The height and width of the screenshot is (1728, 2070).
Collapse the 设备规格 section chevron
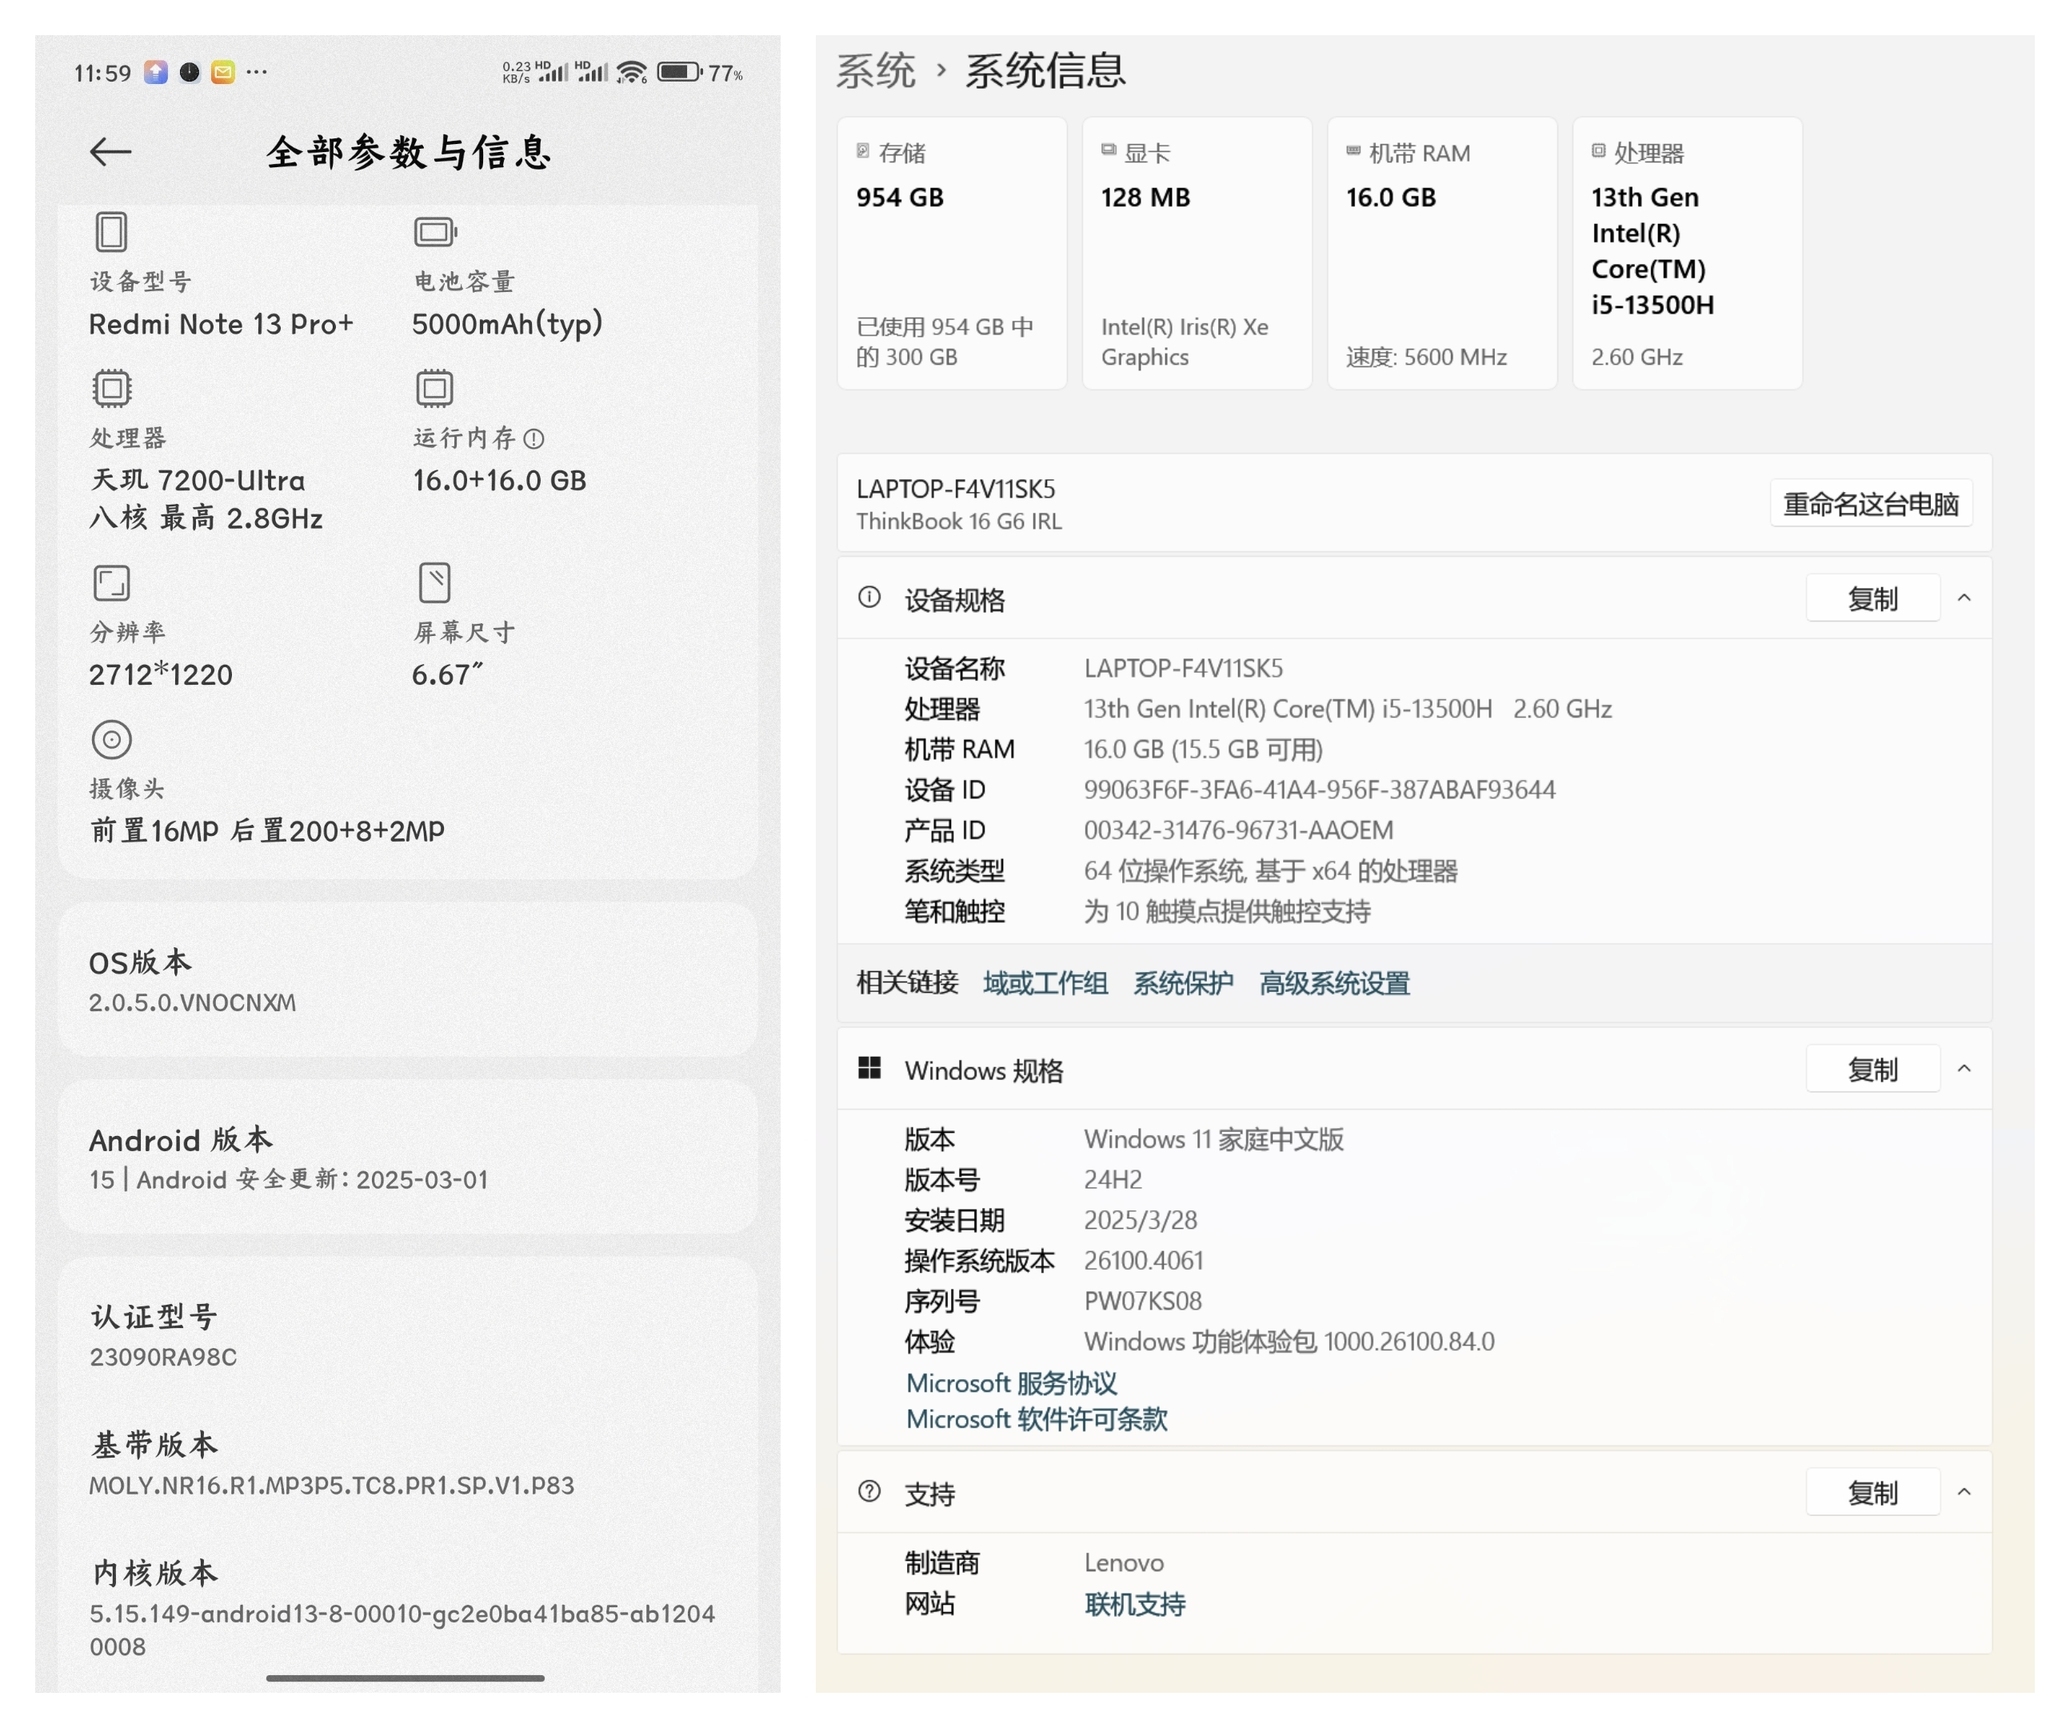pyautogui.click(x=1963, y=598)
